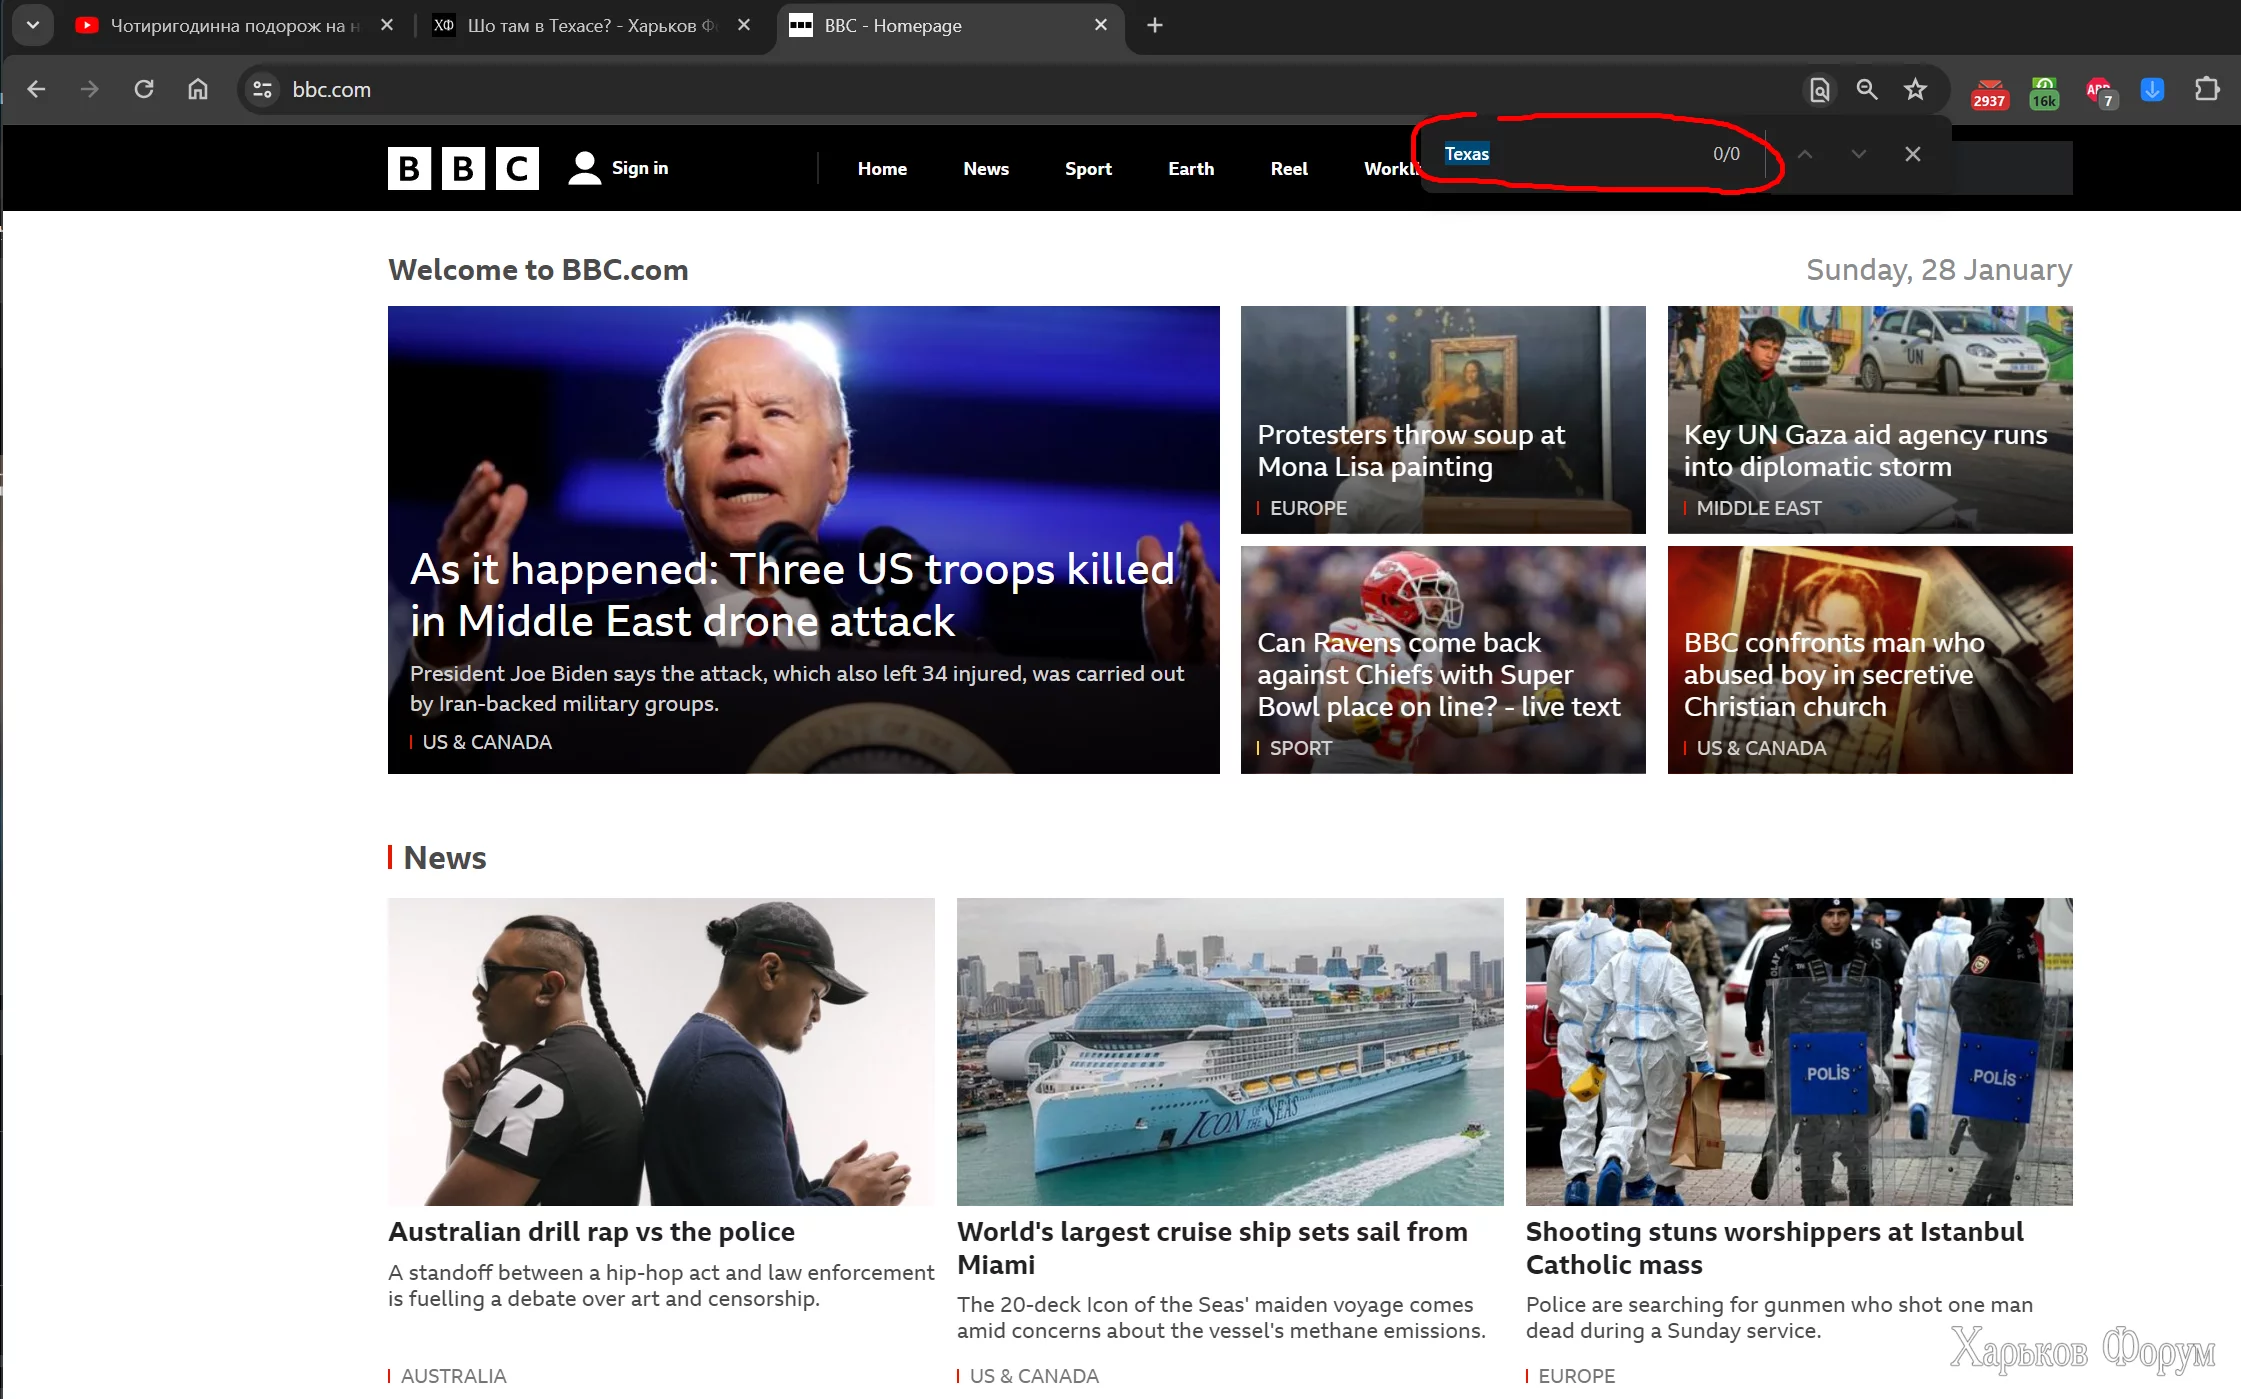Open the tab search dropdown arrow
The width and height of the screenshot is (2241, 1399).
coord(32,25)
